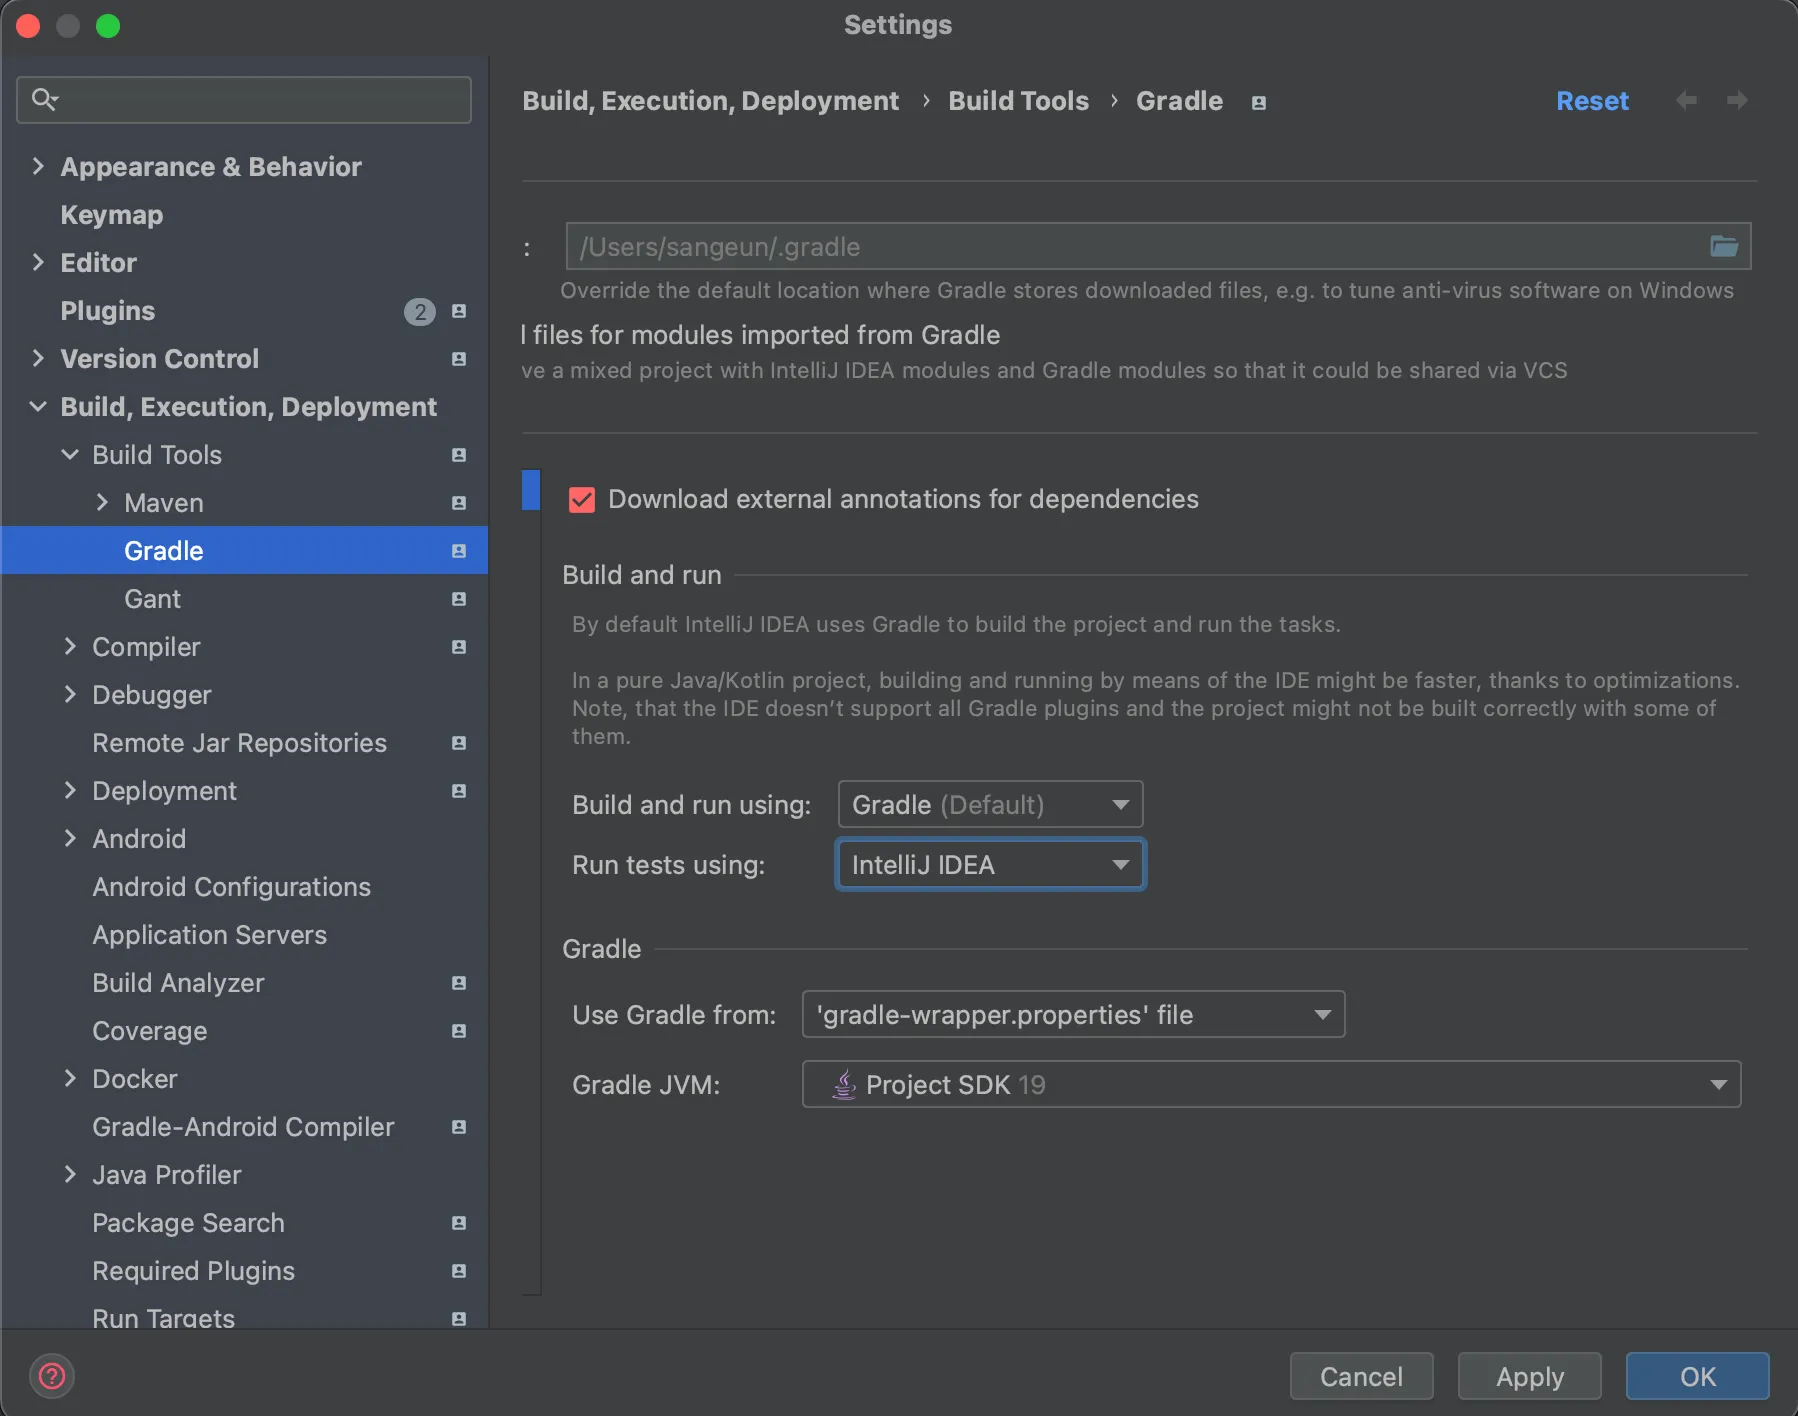Click the Apply button
Viewport: 1798px width, 1416px height.
pyautogui.click(x=1529, y=1377)
